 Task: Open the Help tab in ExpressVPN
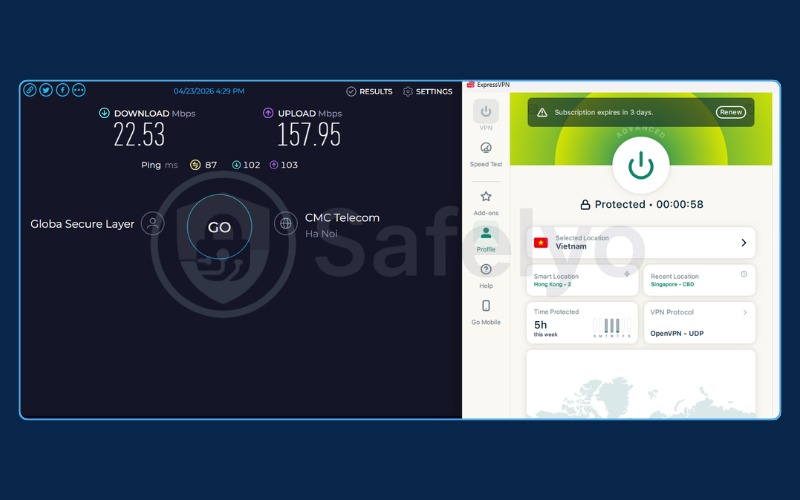[486, 276]
